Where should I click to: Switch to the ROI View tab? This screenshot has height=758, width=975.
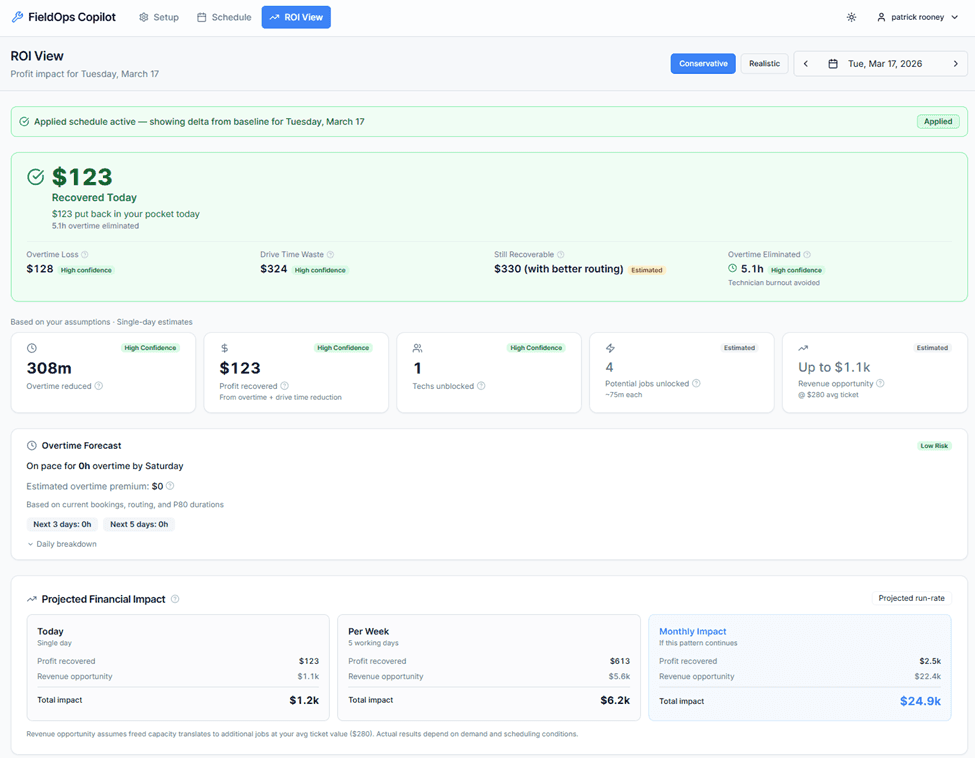296,16
